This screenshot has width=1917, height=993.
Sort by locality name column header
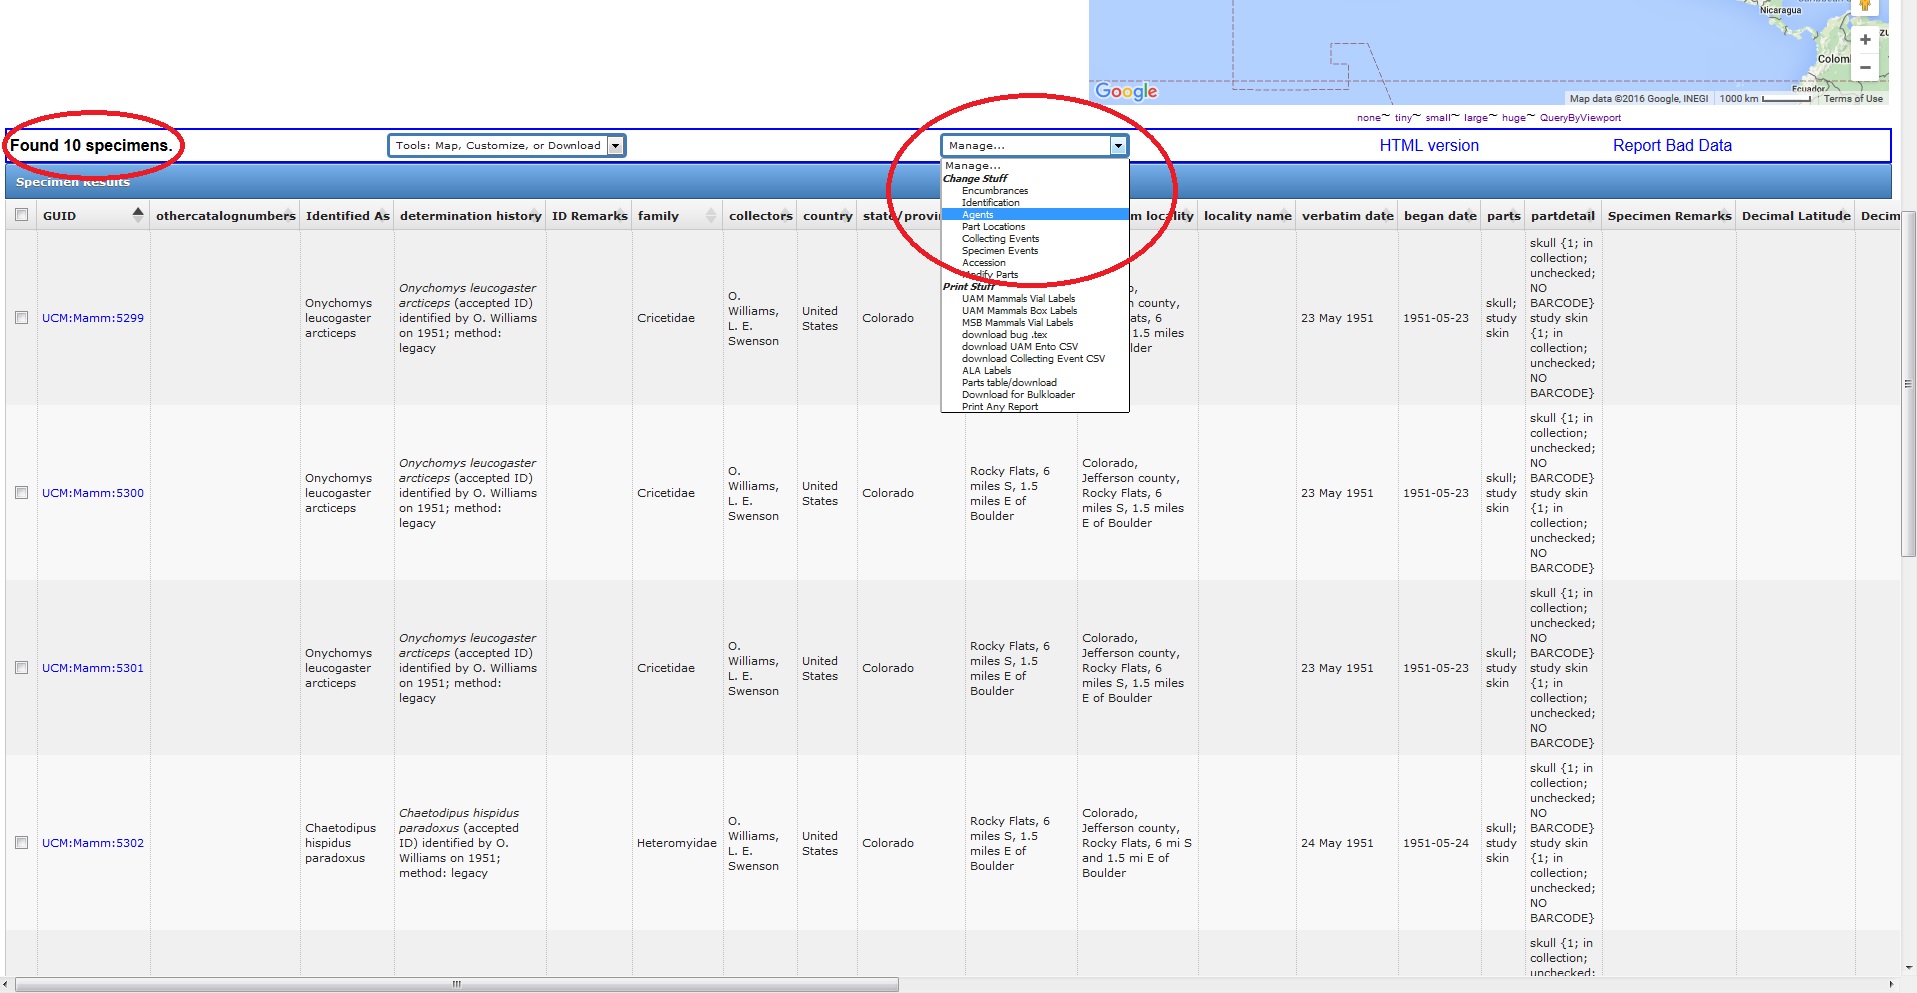tap(1248, 216)
